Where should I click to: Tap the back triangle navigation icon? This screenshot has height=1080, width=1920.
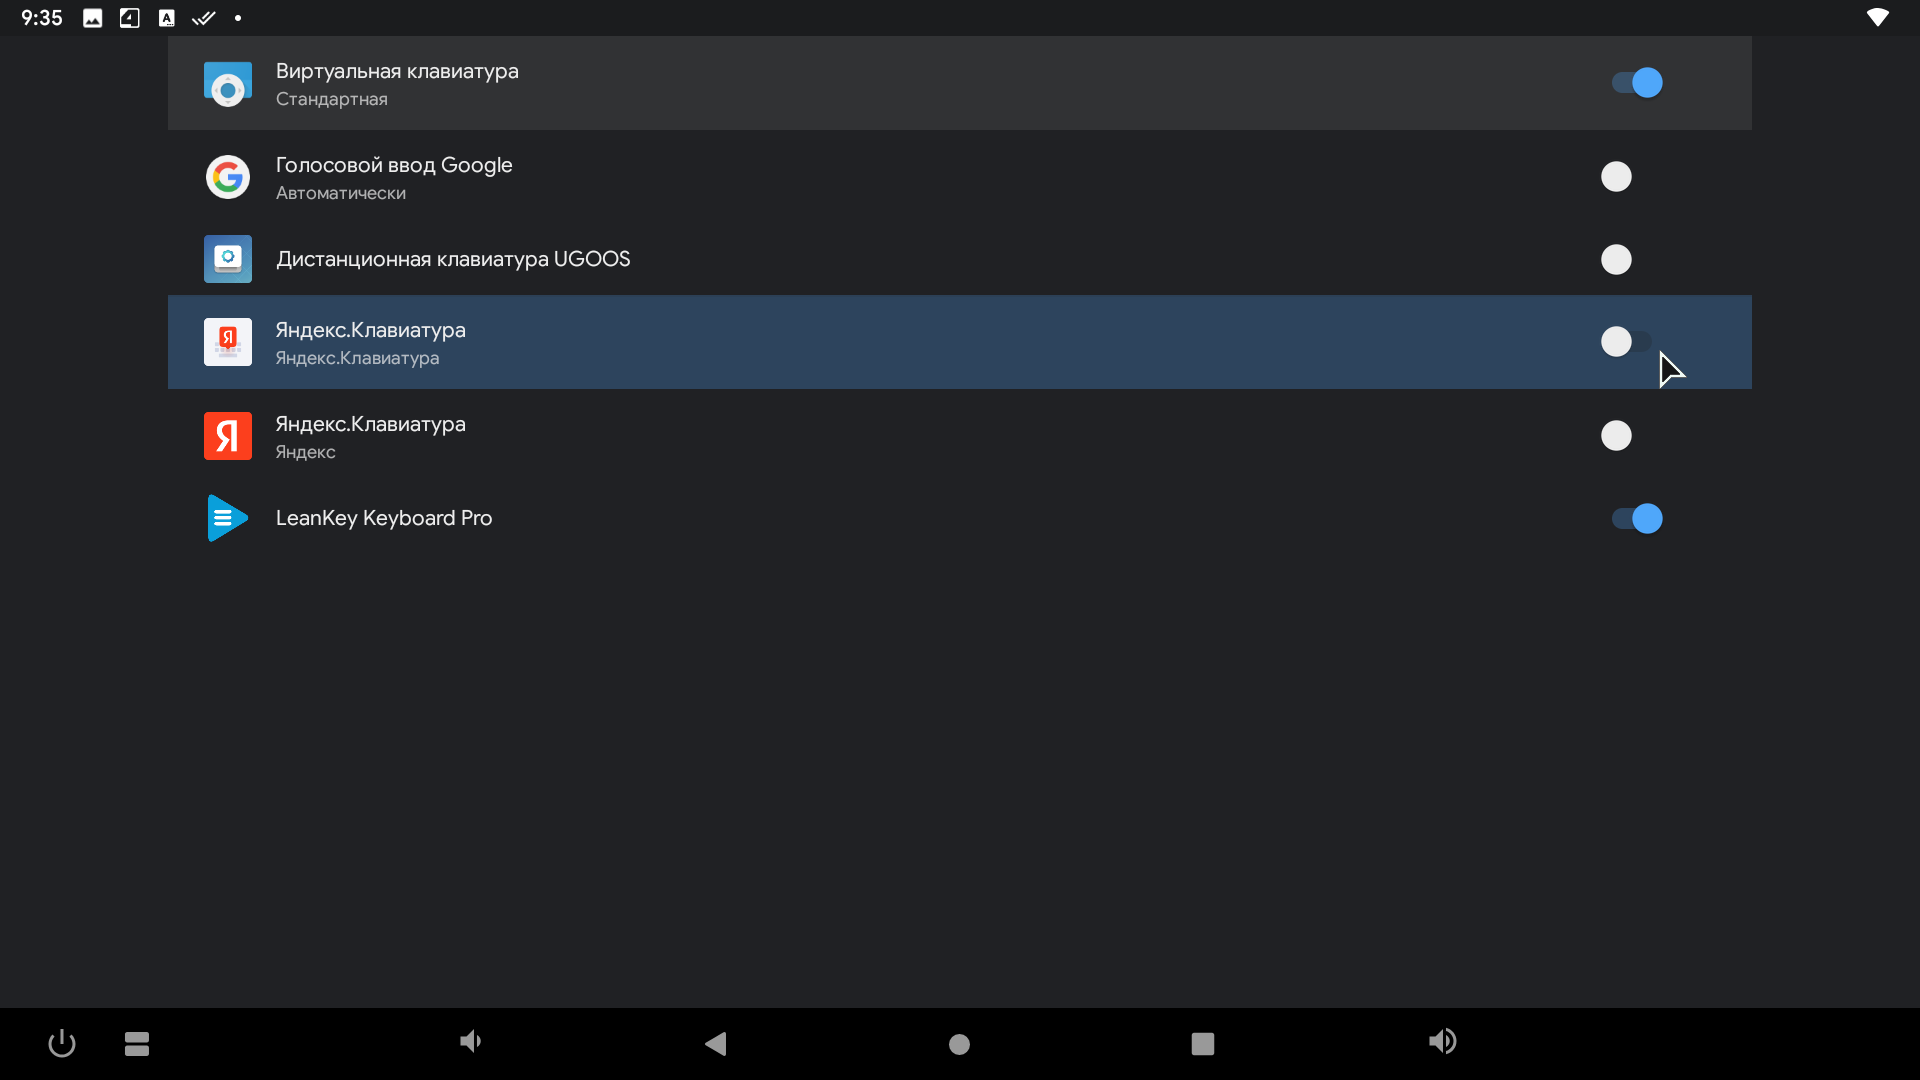point(716,1044)
